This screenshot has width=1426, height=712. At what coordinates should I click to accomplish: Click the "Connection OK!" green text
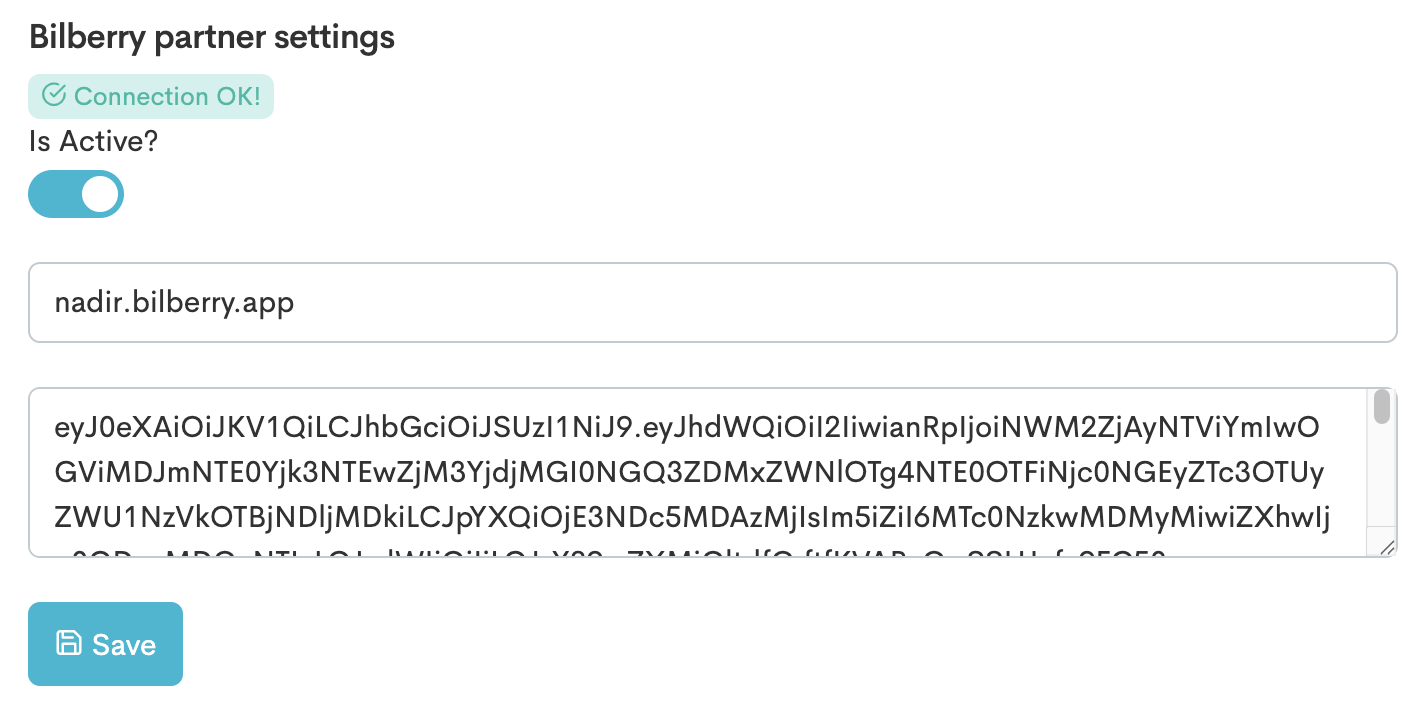pos(167,97)
